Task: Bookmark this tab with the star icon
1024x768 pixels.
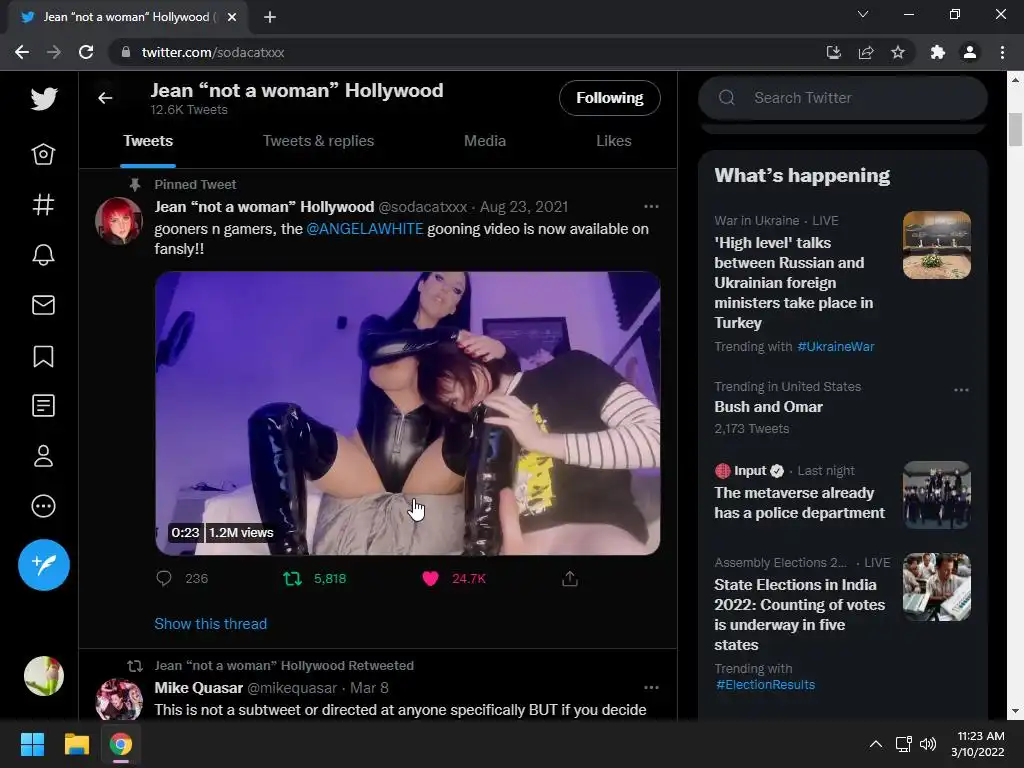Action: click(x=898, y=52)
